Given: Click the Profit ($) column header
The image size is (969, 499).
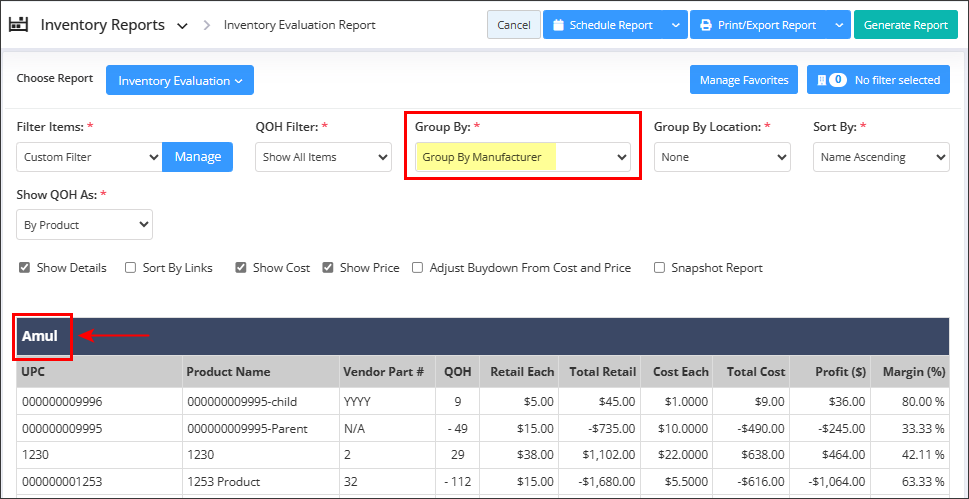Looking at the screenshot, I should pyautogui.click(x=830, y=372).
